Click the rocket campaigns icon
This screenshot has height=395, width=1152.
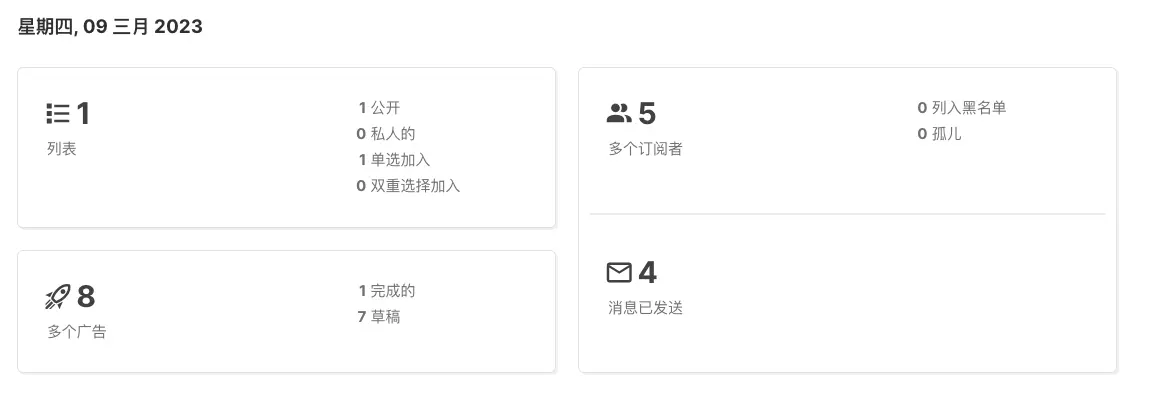click(58, 297)
